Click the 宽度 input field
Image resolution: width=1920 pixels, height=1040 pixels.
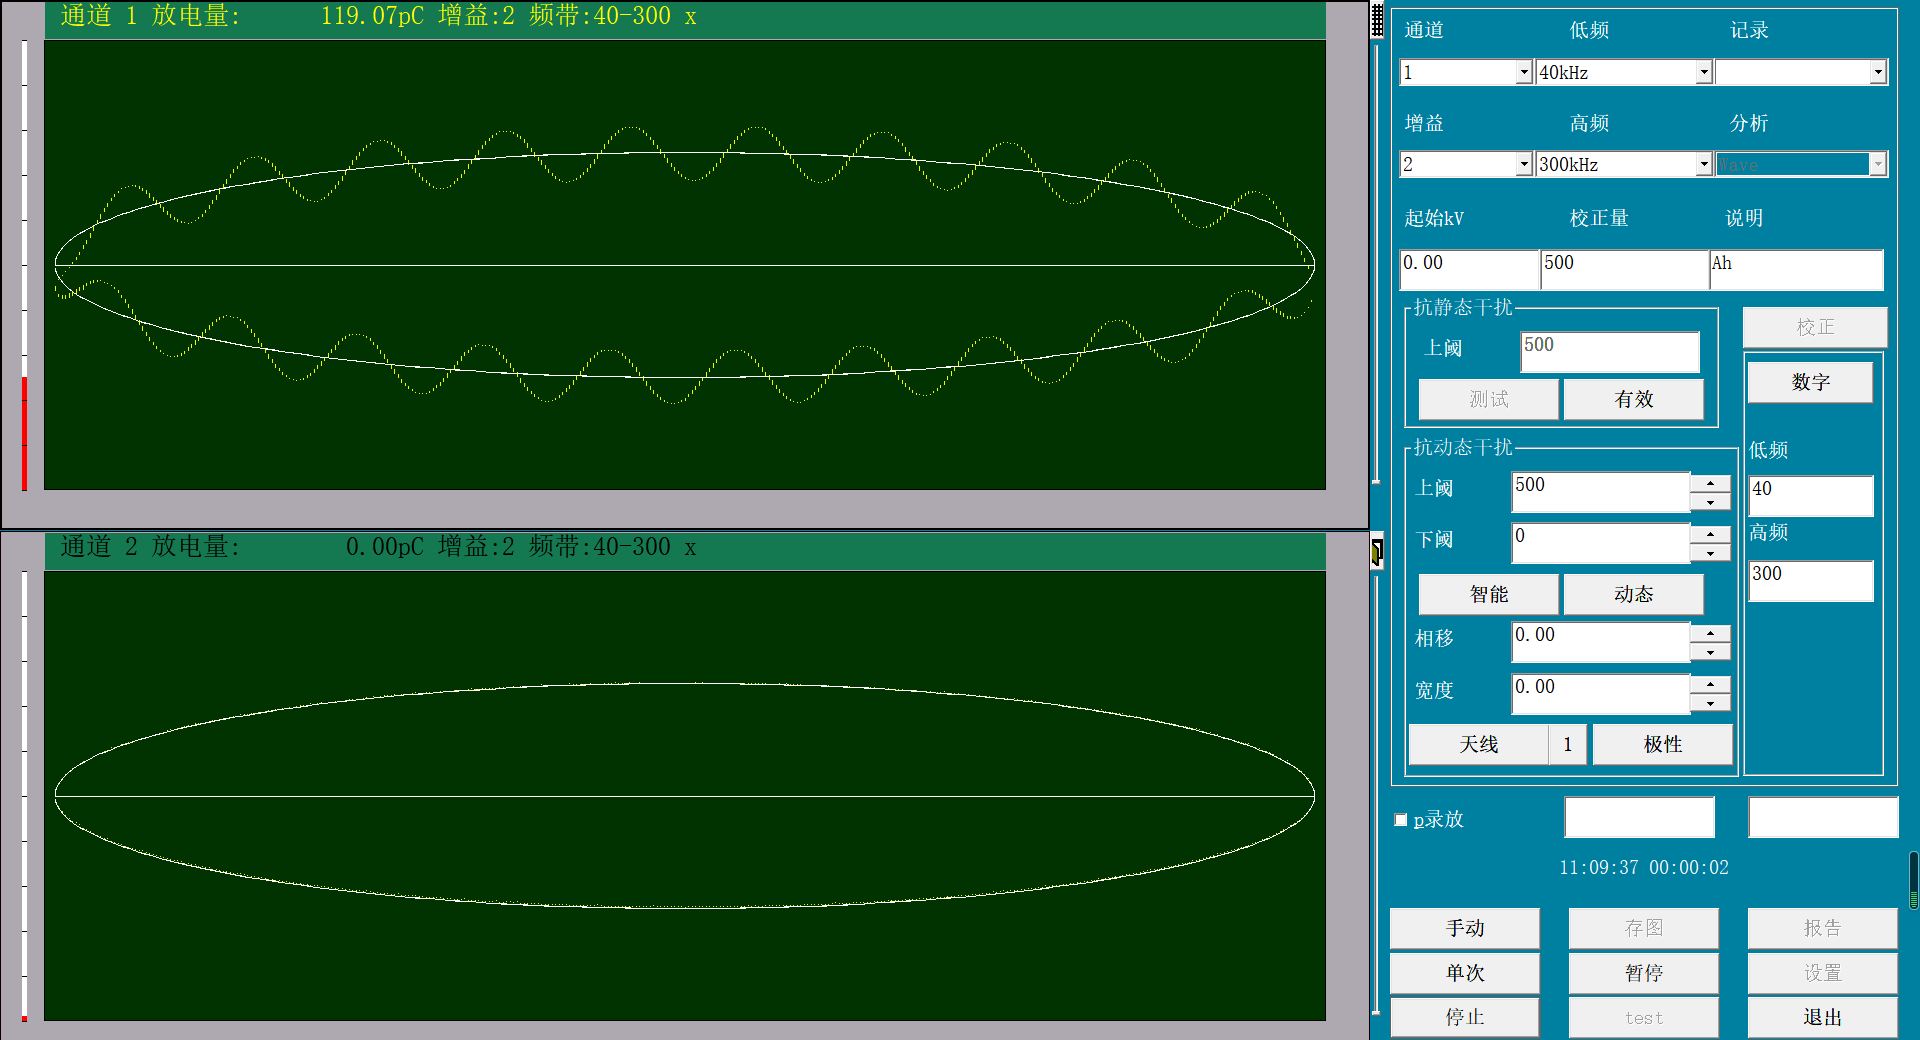point(1600,694)
